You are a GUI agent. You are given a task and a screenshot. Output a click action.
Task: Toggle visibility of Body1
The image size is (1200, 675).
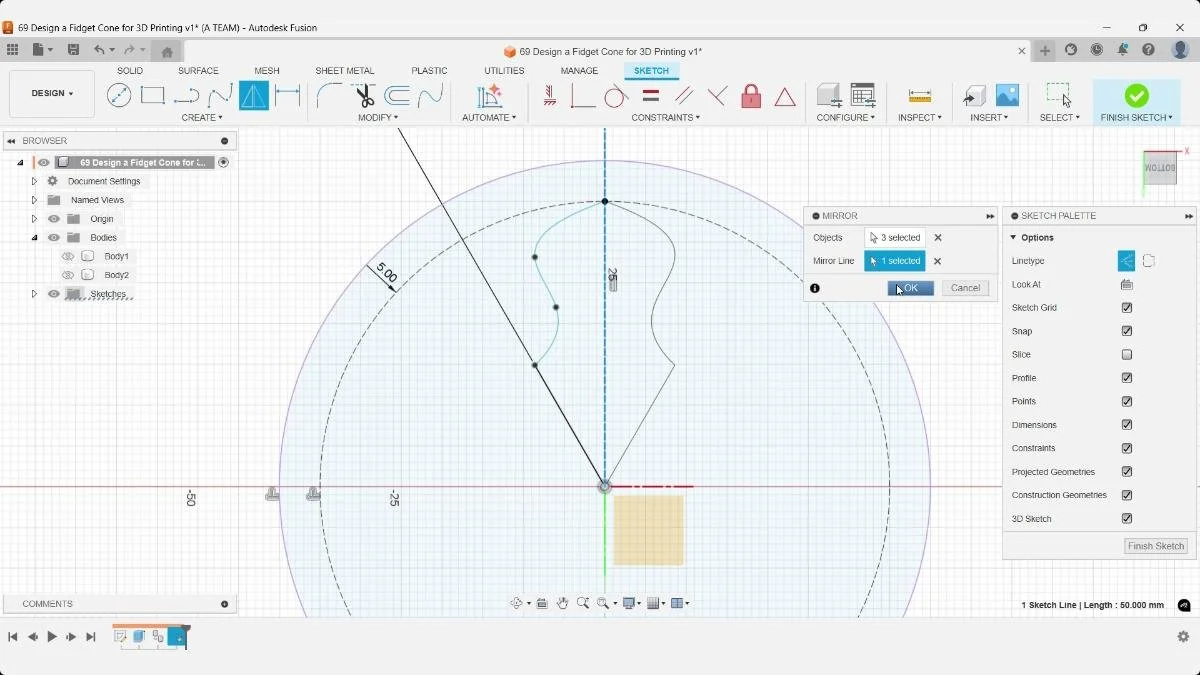[68, 257]
